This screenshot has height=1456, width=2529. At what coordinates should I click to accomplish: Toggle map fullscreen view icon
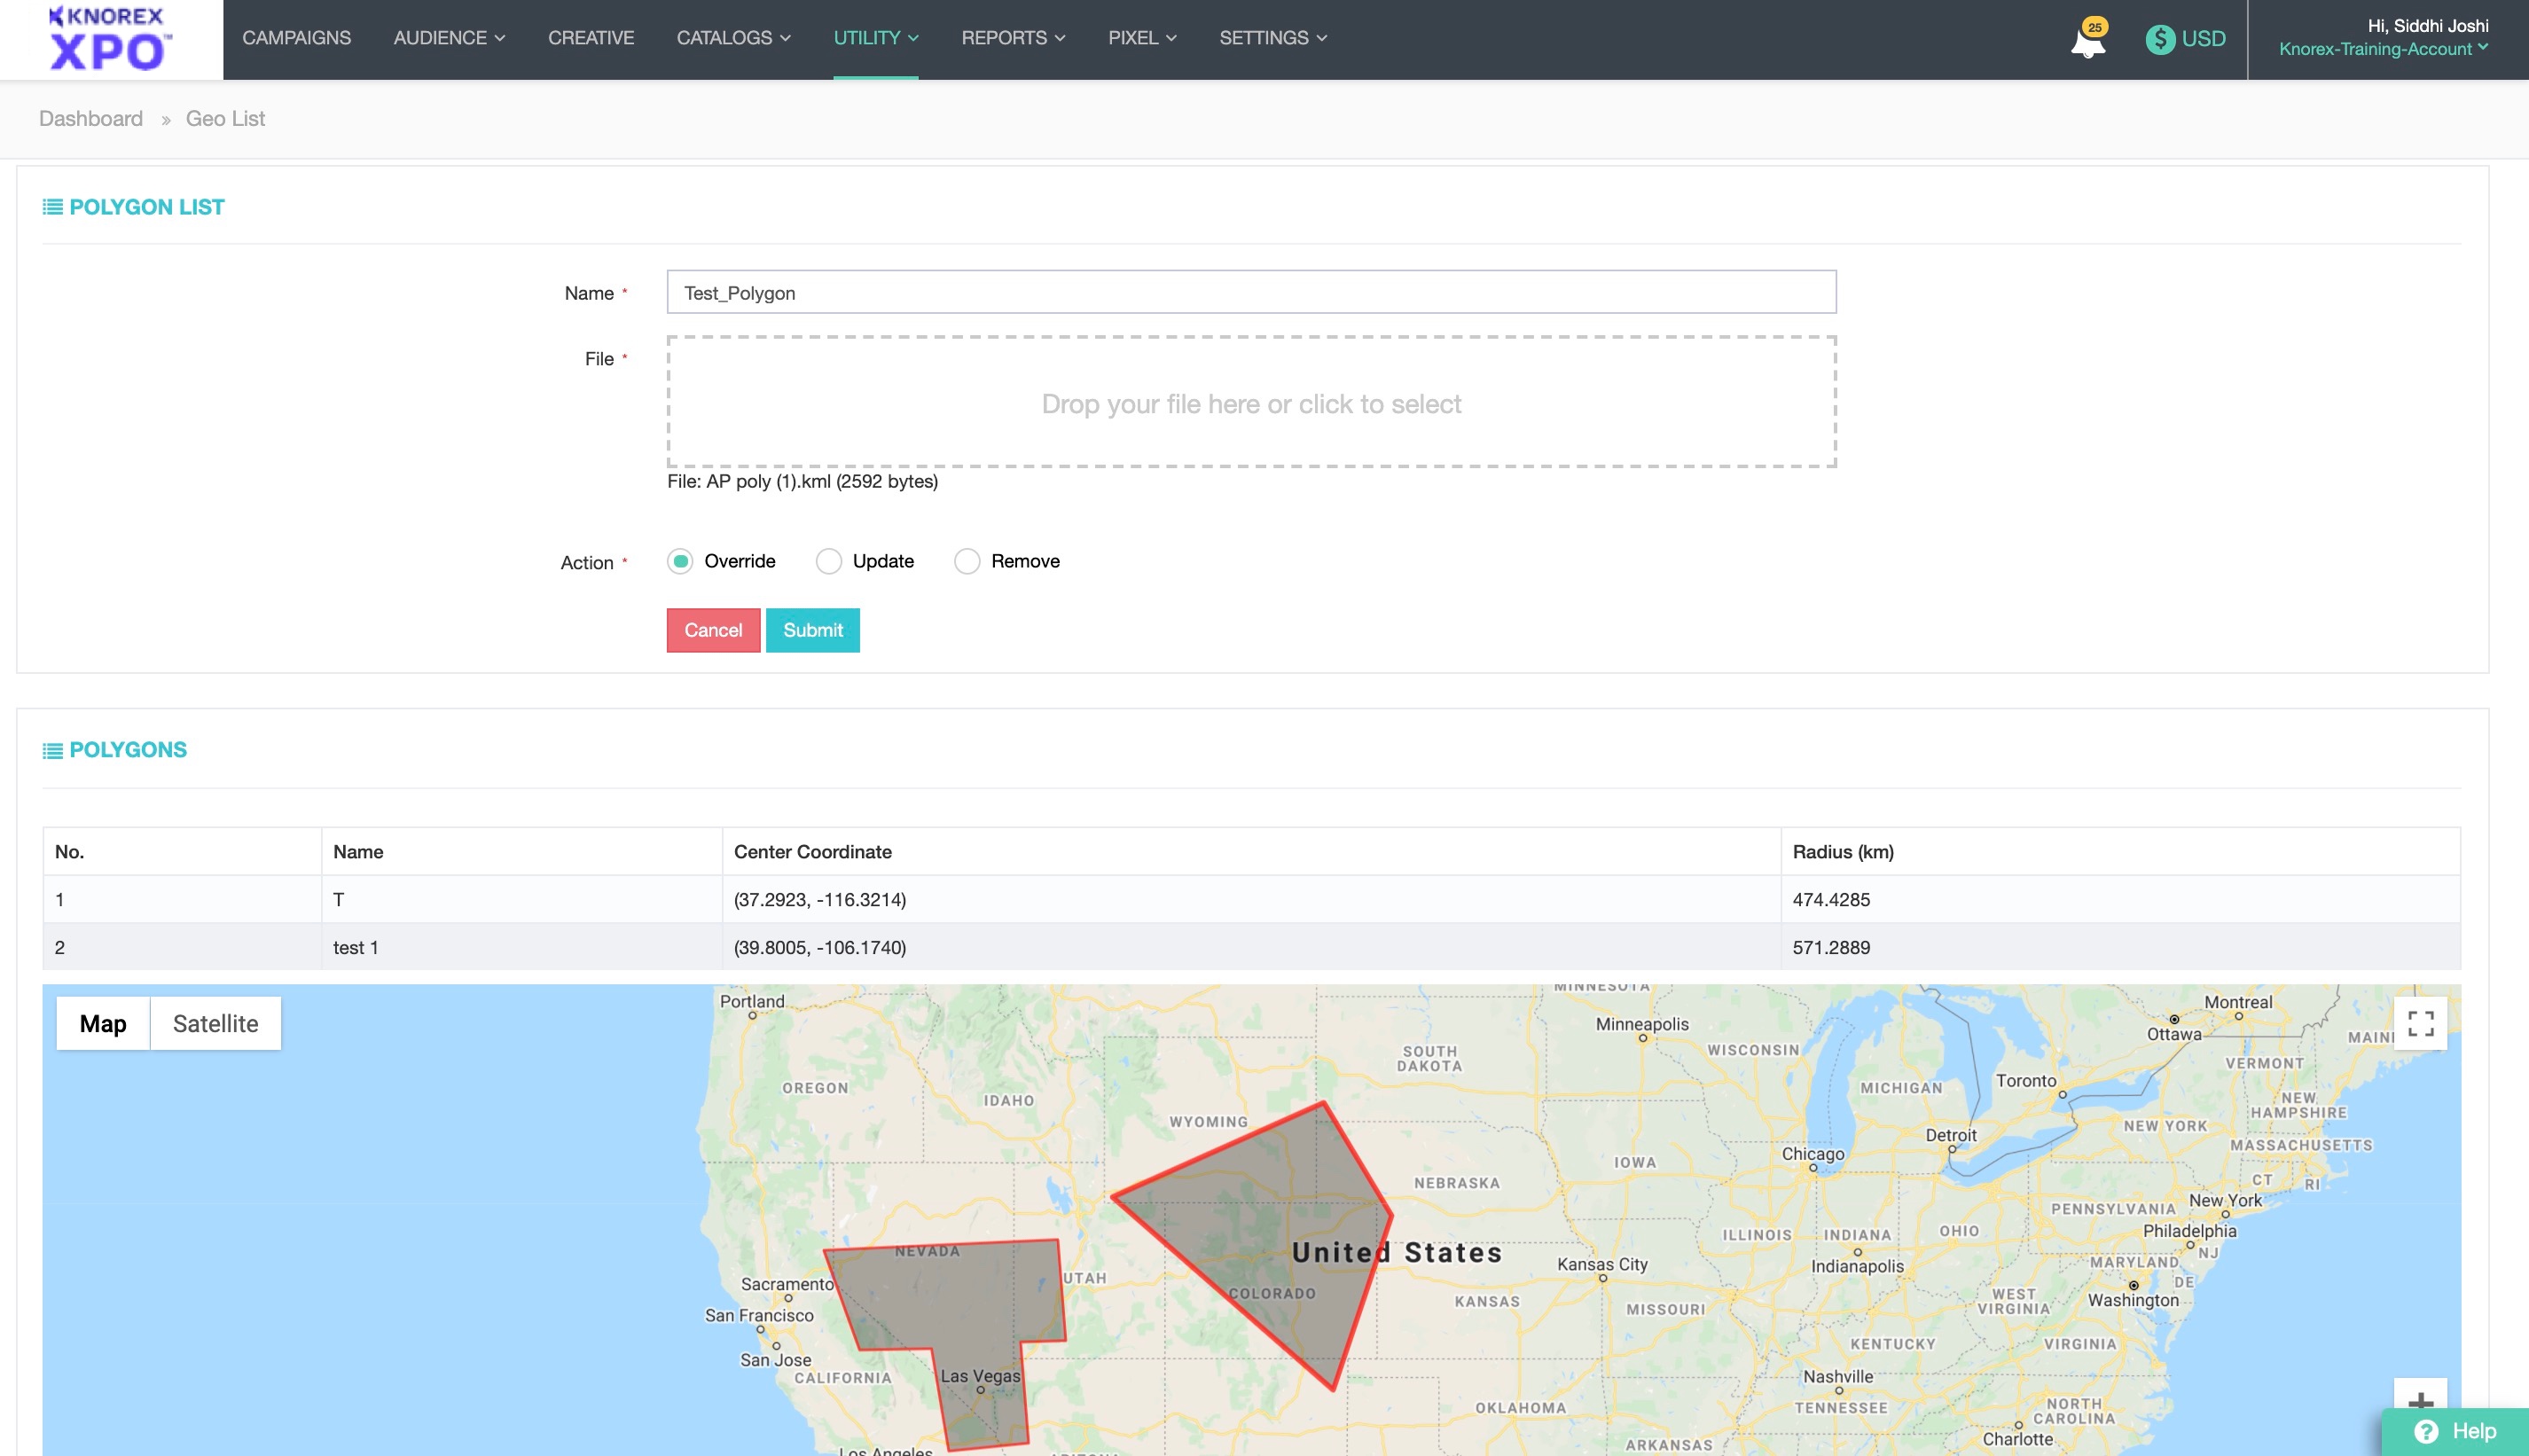tap(2420, 1023)
